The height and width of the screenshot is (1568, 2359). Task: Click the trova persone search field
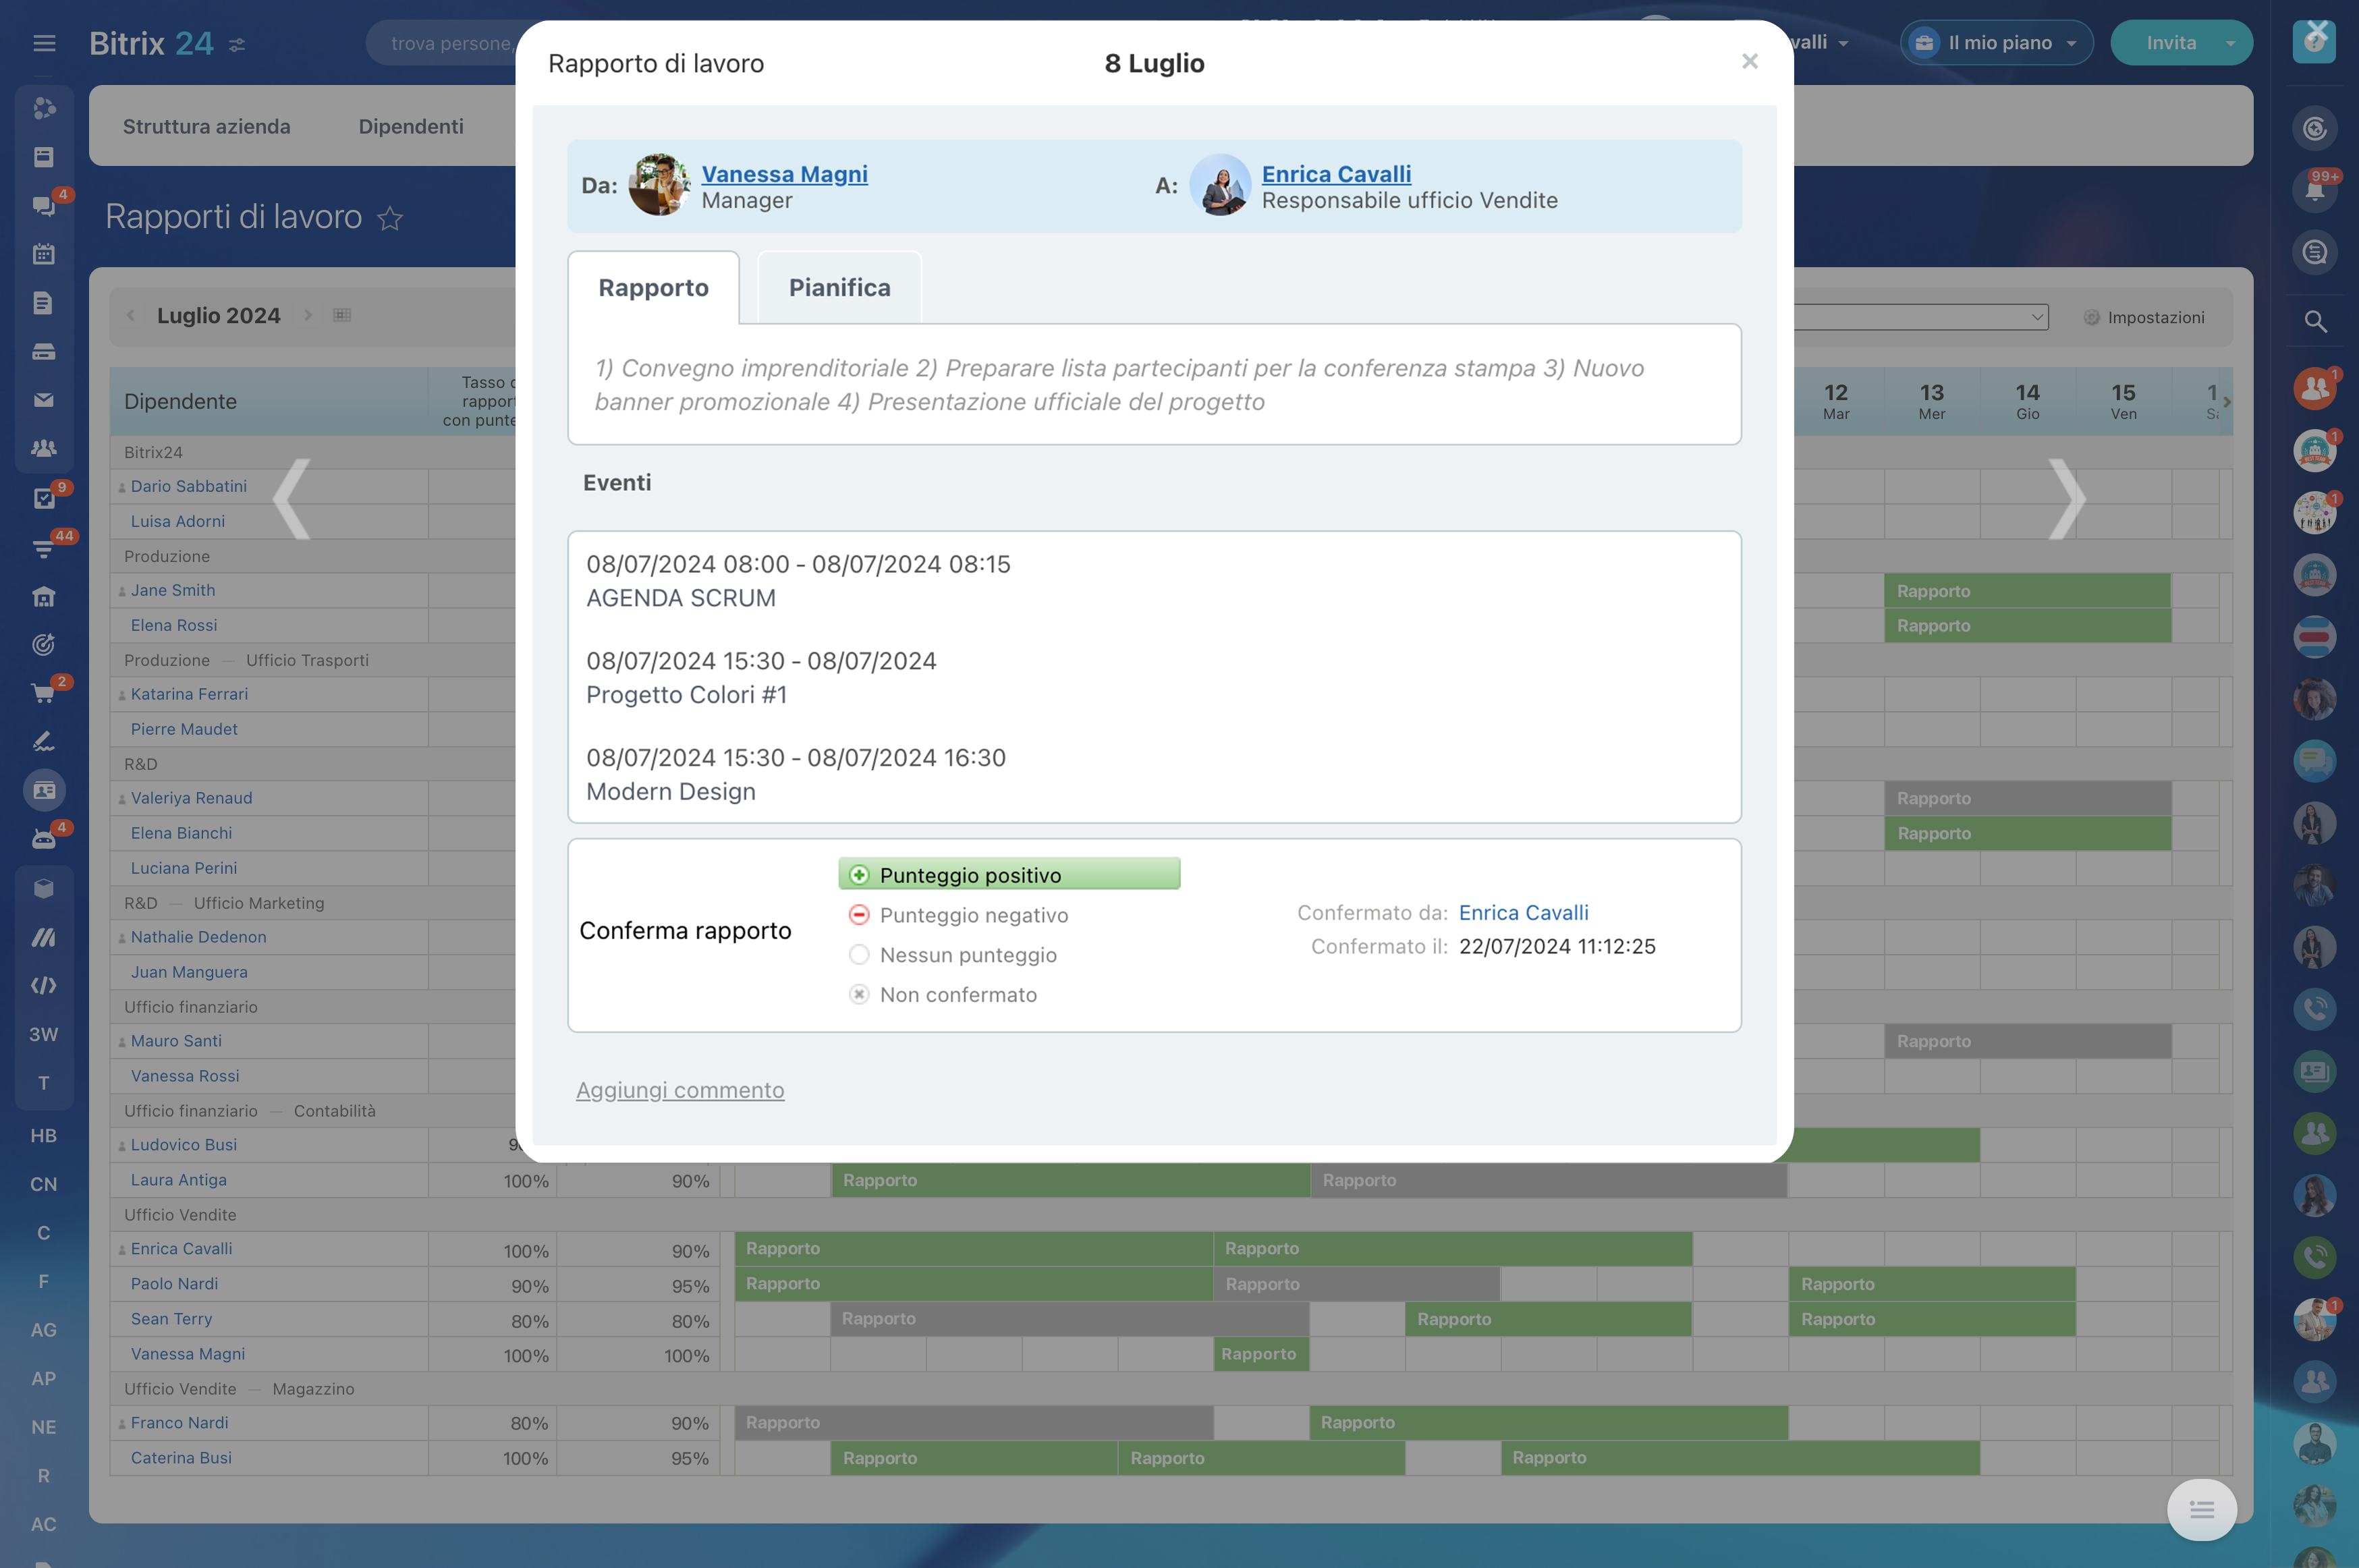pos(450,43)
